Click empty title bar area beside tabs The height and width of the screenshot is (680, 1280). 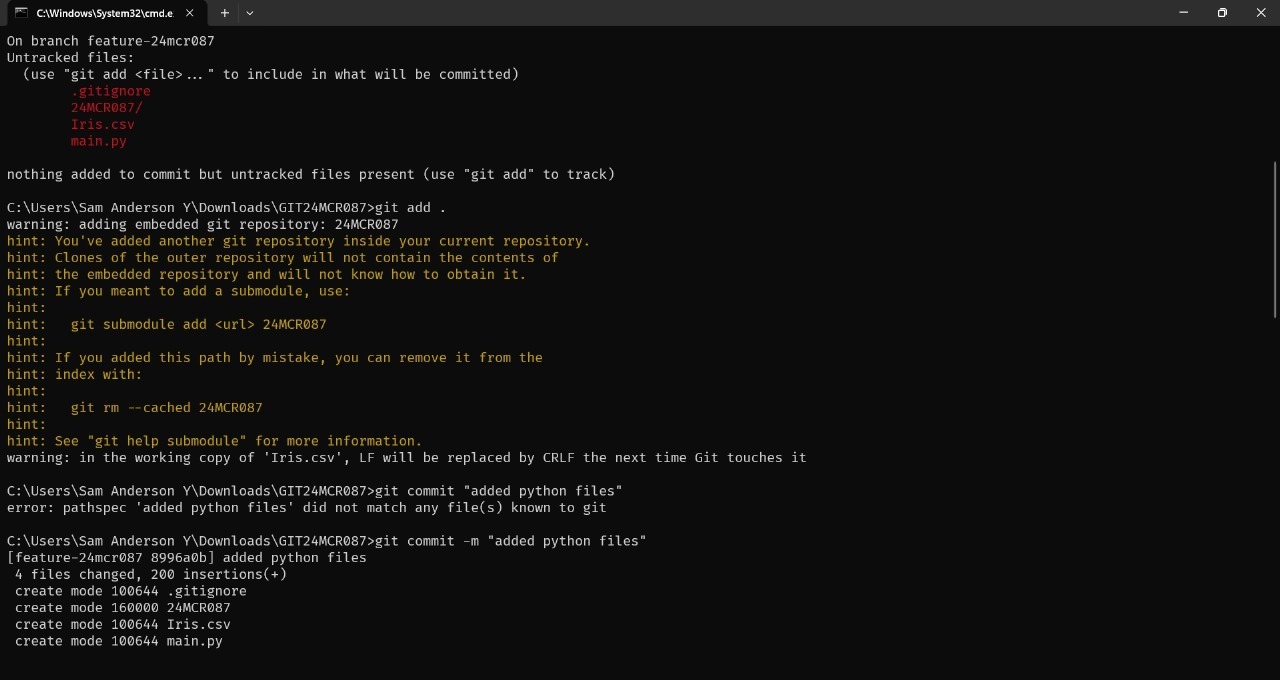point(700,13)
